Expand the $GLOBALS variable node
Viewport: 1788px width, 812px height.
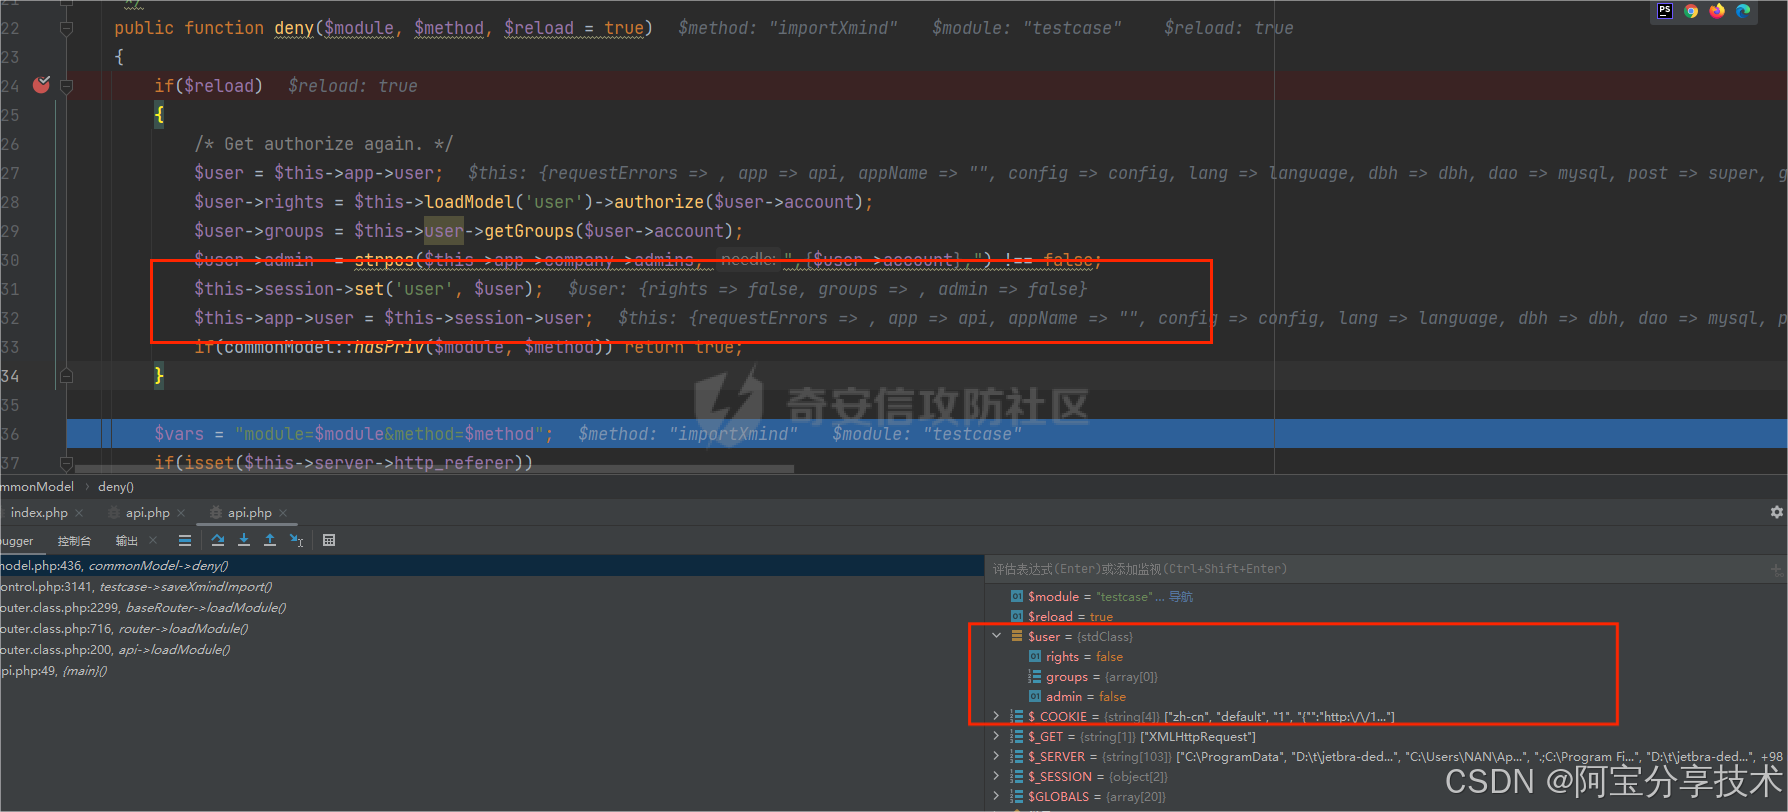click(x=996, y=796)
